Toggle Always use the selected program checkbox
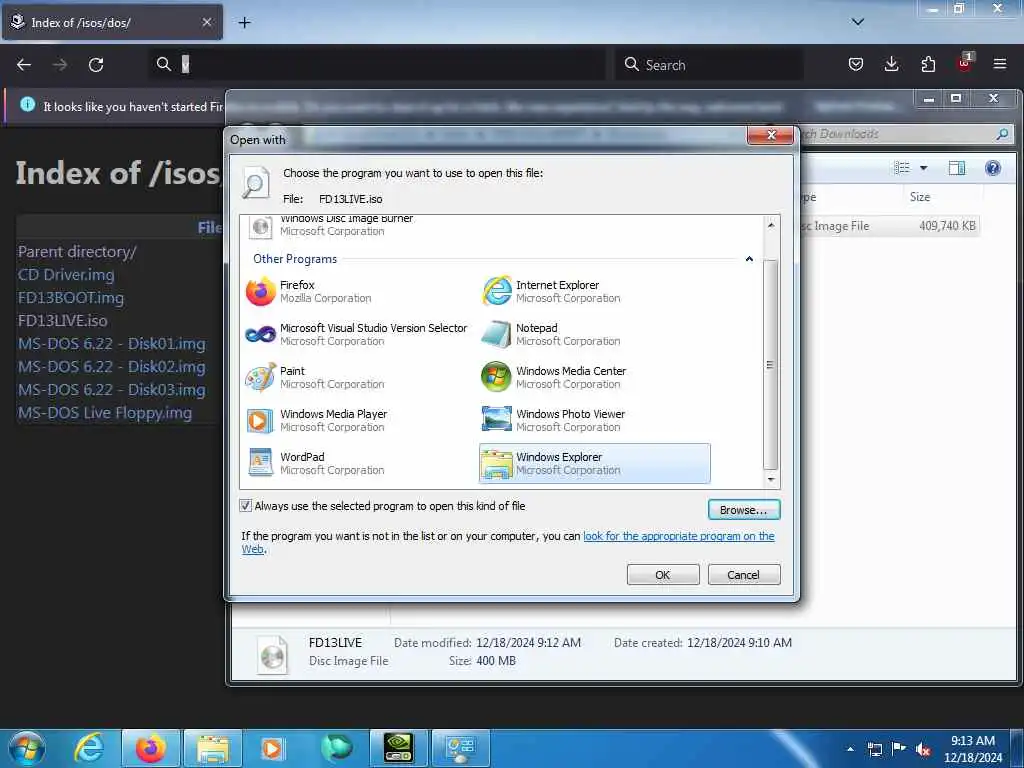 (x=246, y=505)
